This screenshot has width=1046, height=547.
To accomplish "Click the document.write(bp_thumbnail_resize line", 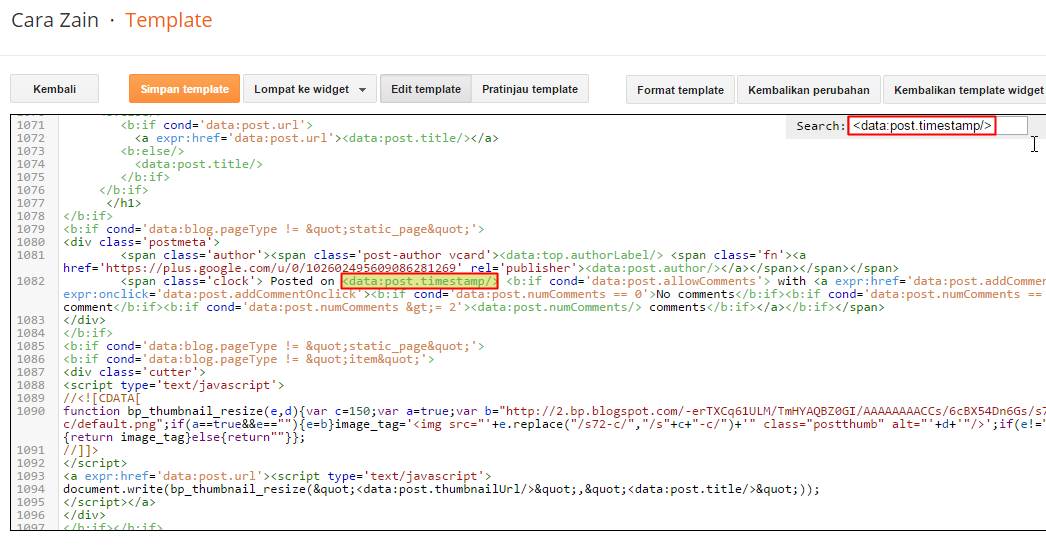I will 441,489.
